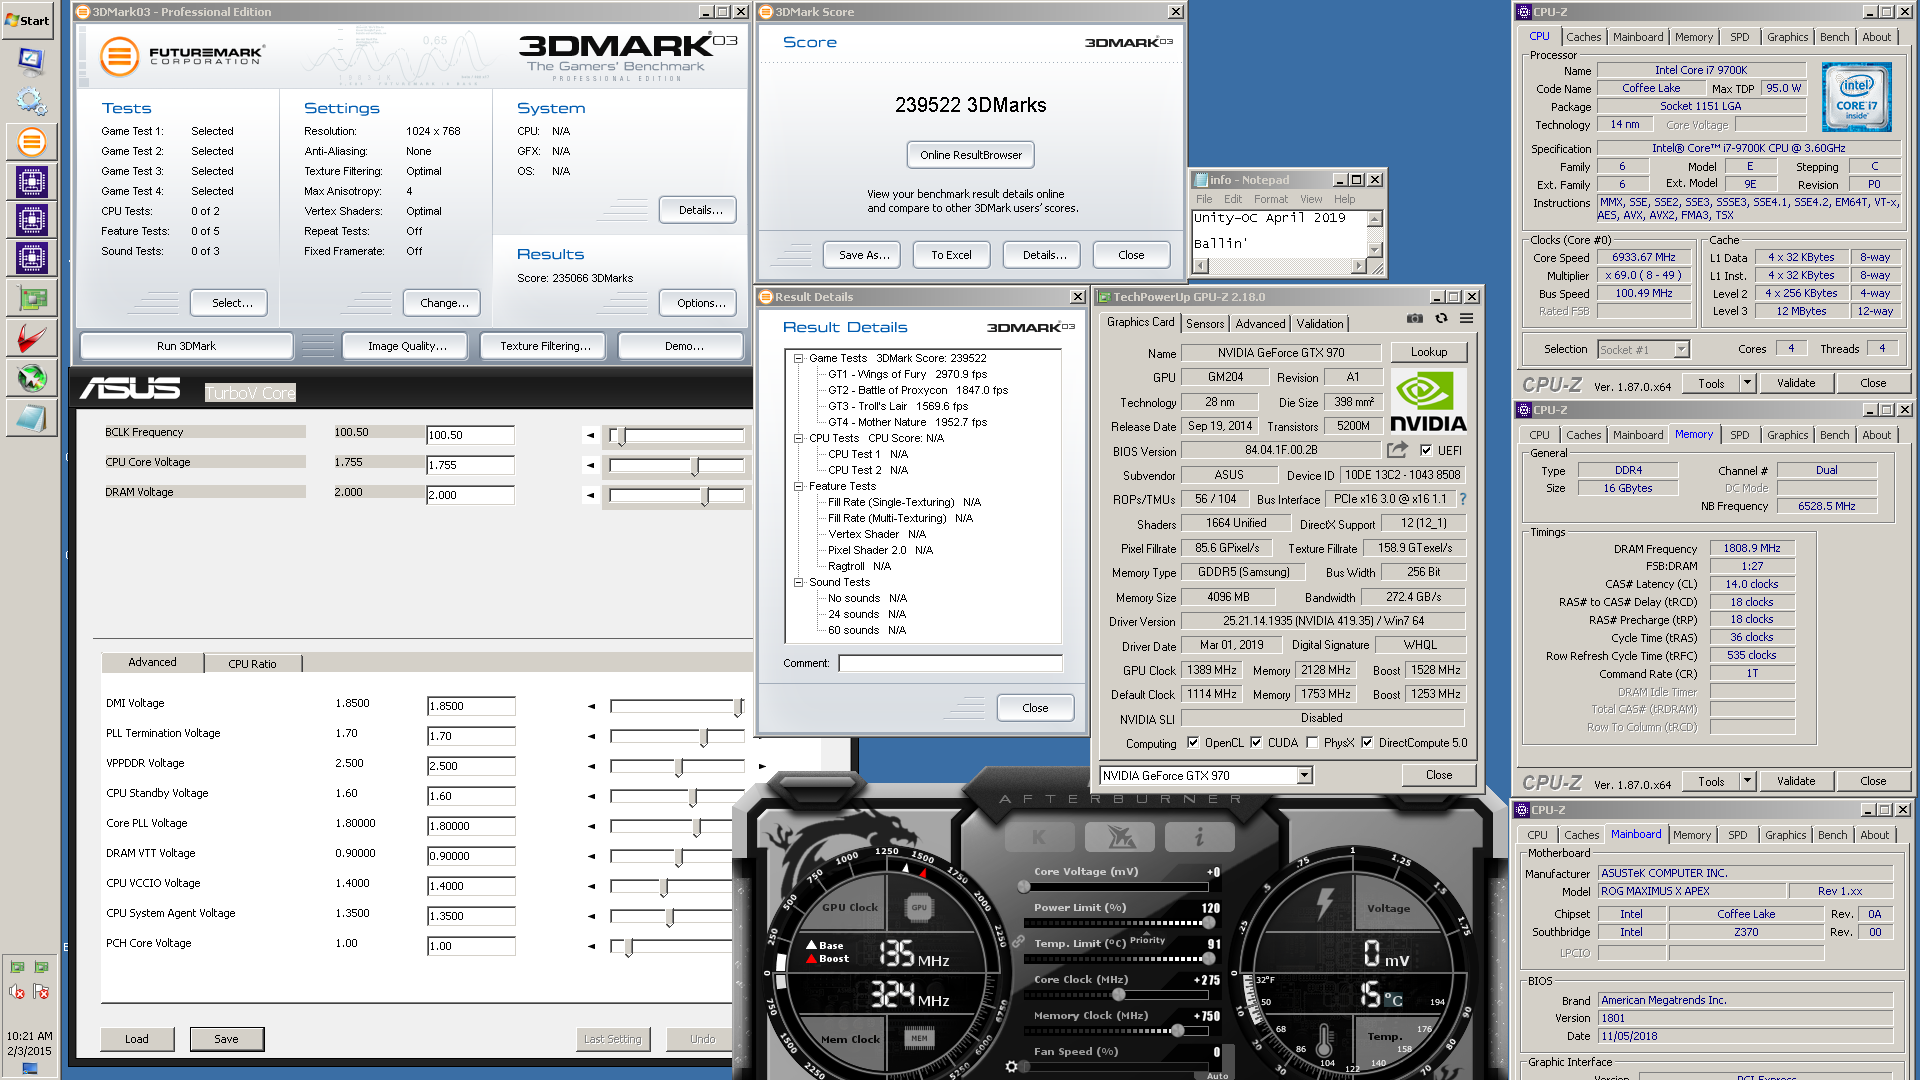Click the first CPU-Z purple taskbar icon

click(31, 182)
